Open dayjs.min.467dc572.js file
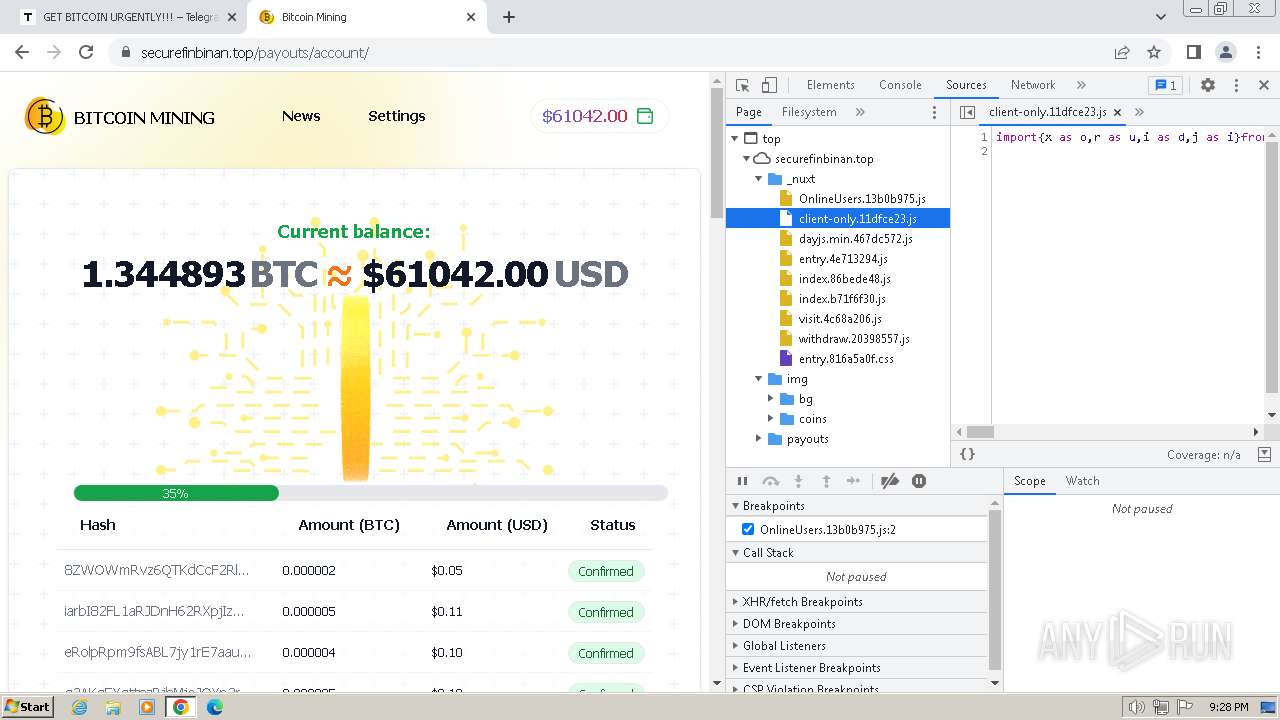 pyautogui.click(x=855, y=239)
